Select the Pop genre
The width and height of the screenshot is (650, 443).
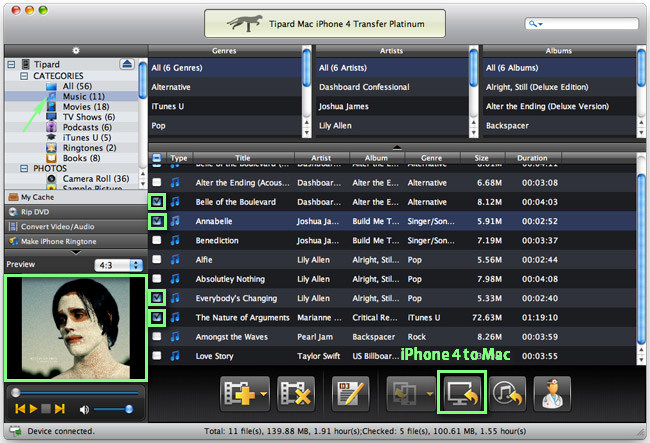coord(225,126)
